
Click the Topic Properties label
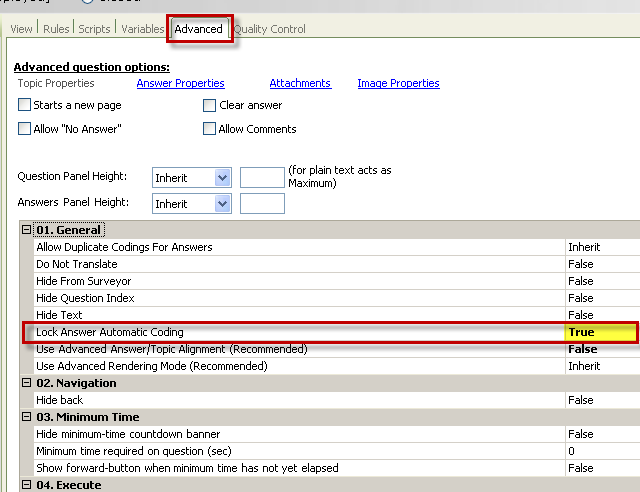[x=56, y=83]
